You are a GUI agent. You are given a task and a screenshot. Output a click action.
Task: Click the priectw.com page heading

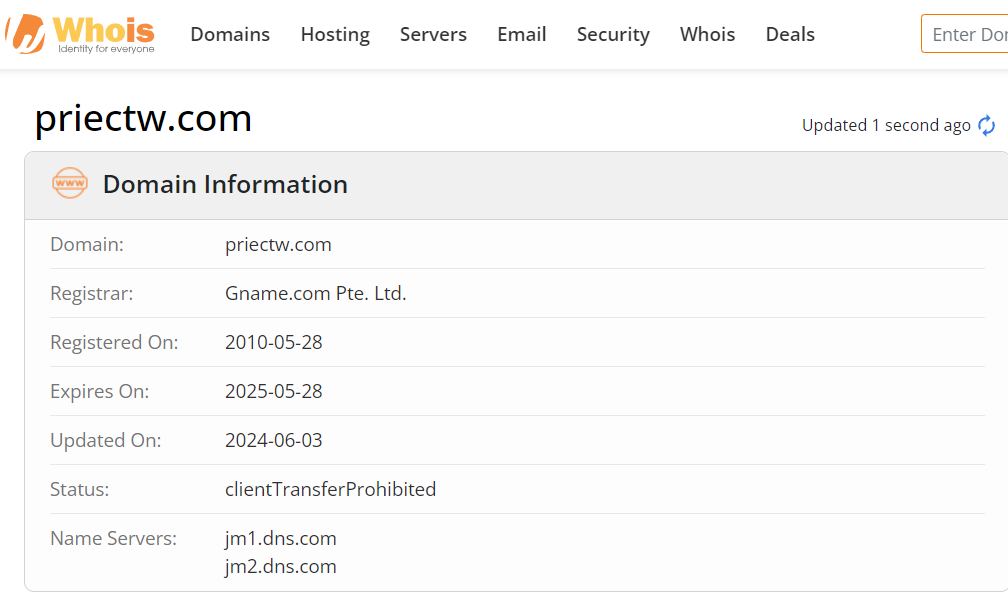(x=143, y=118)
